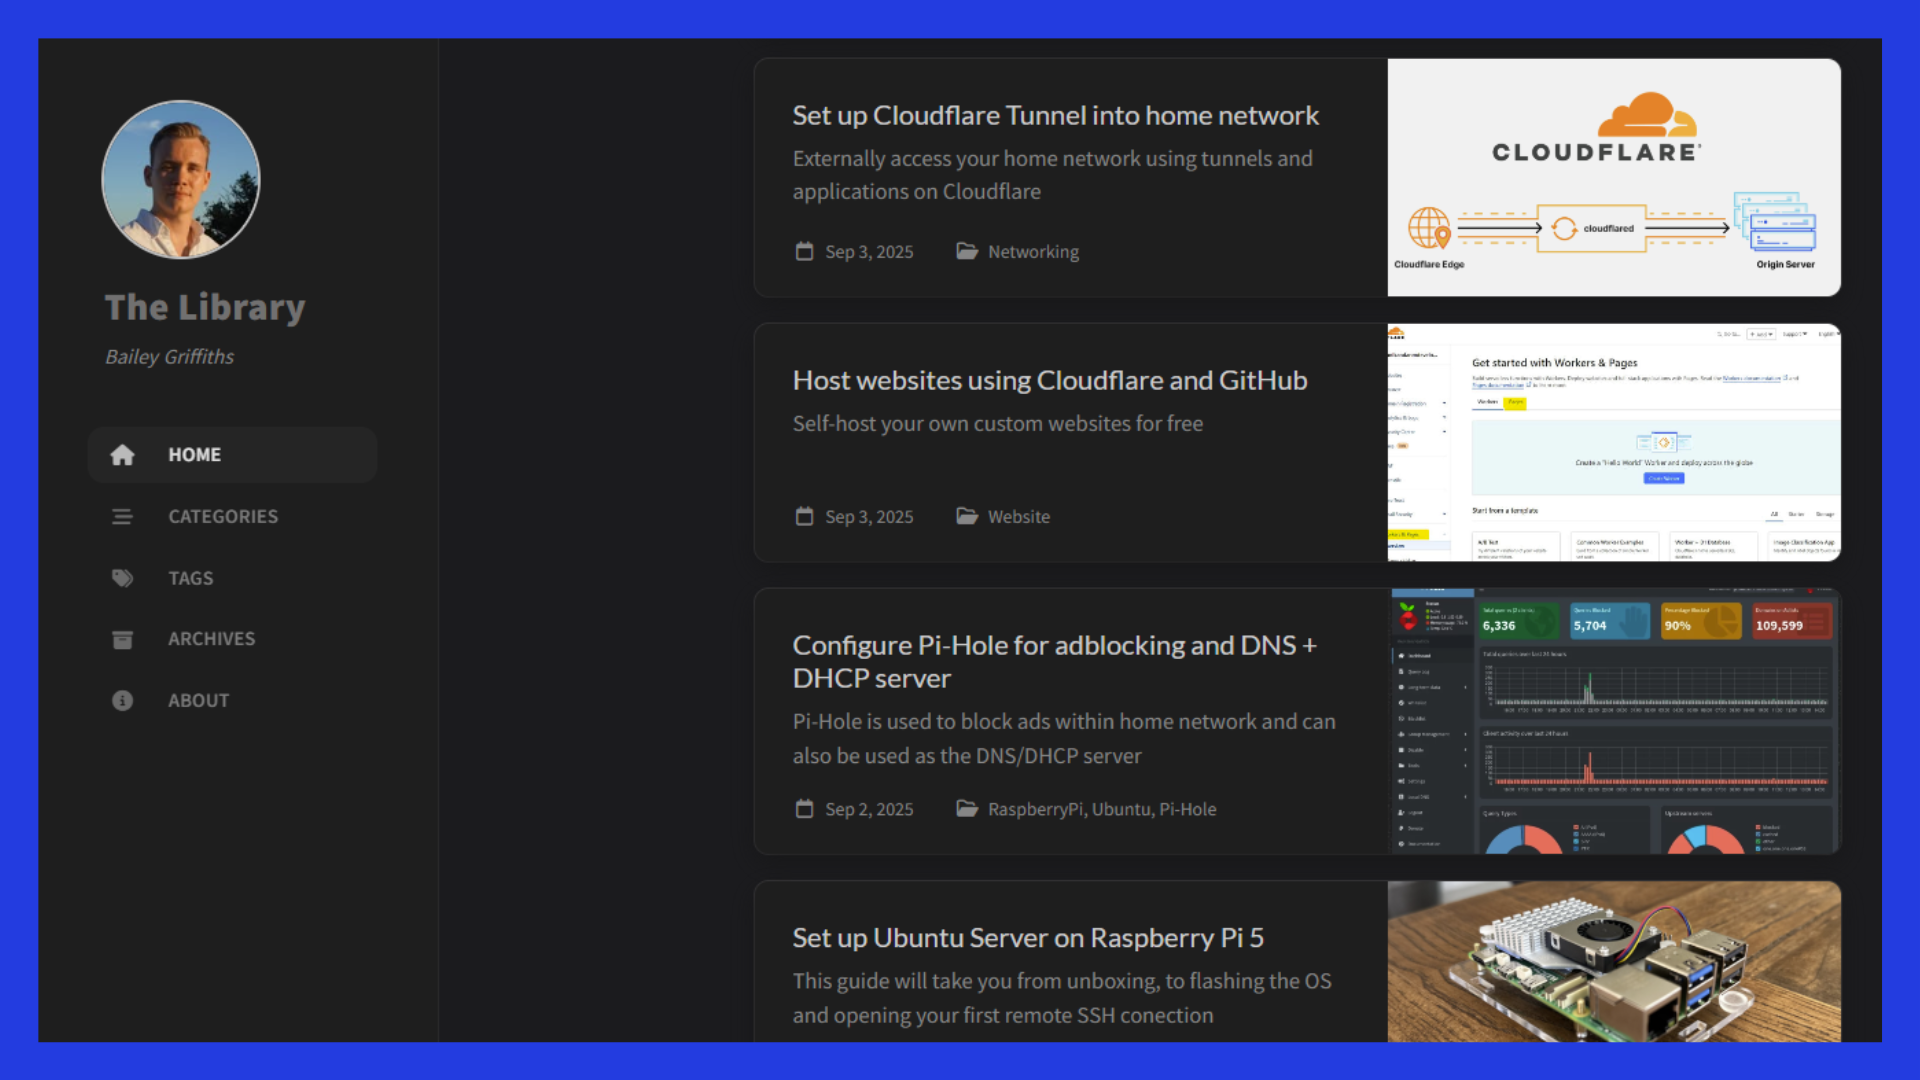The width and height of the screenshot is (1920, 1080).
Task: Click the Pi-Hole dashboard thumbnail image
Action: click(1613, 721)
